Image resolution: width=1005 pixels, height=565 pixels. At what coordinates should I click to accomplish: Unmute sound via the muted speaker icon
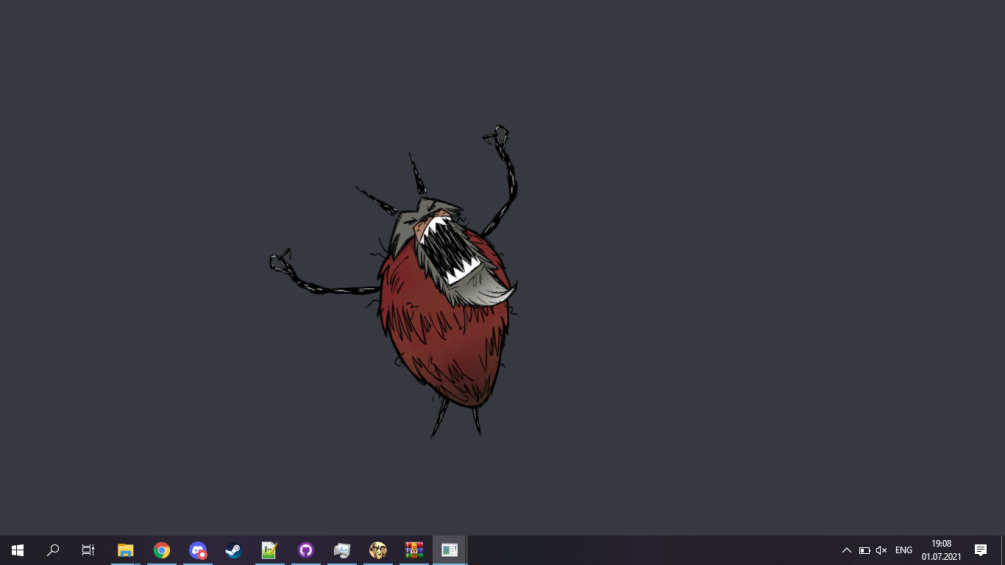tap(881, 550)
